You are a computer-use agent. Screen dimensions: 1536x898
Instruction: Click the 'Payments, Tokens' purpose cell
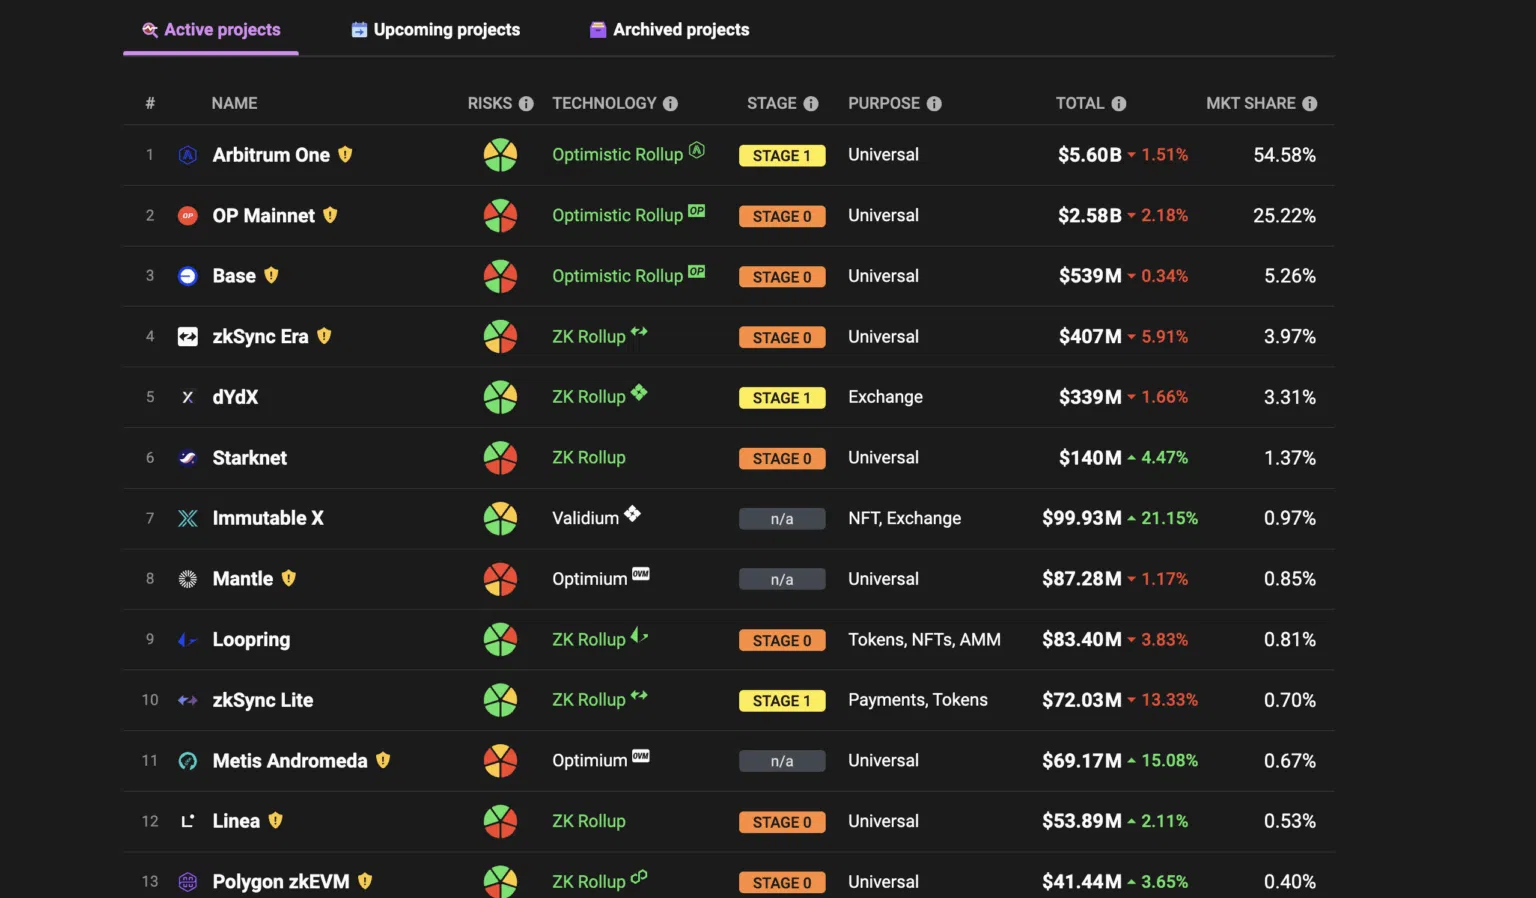(x=918, y=700)
